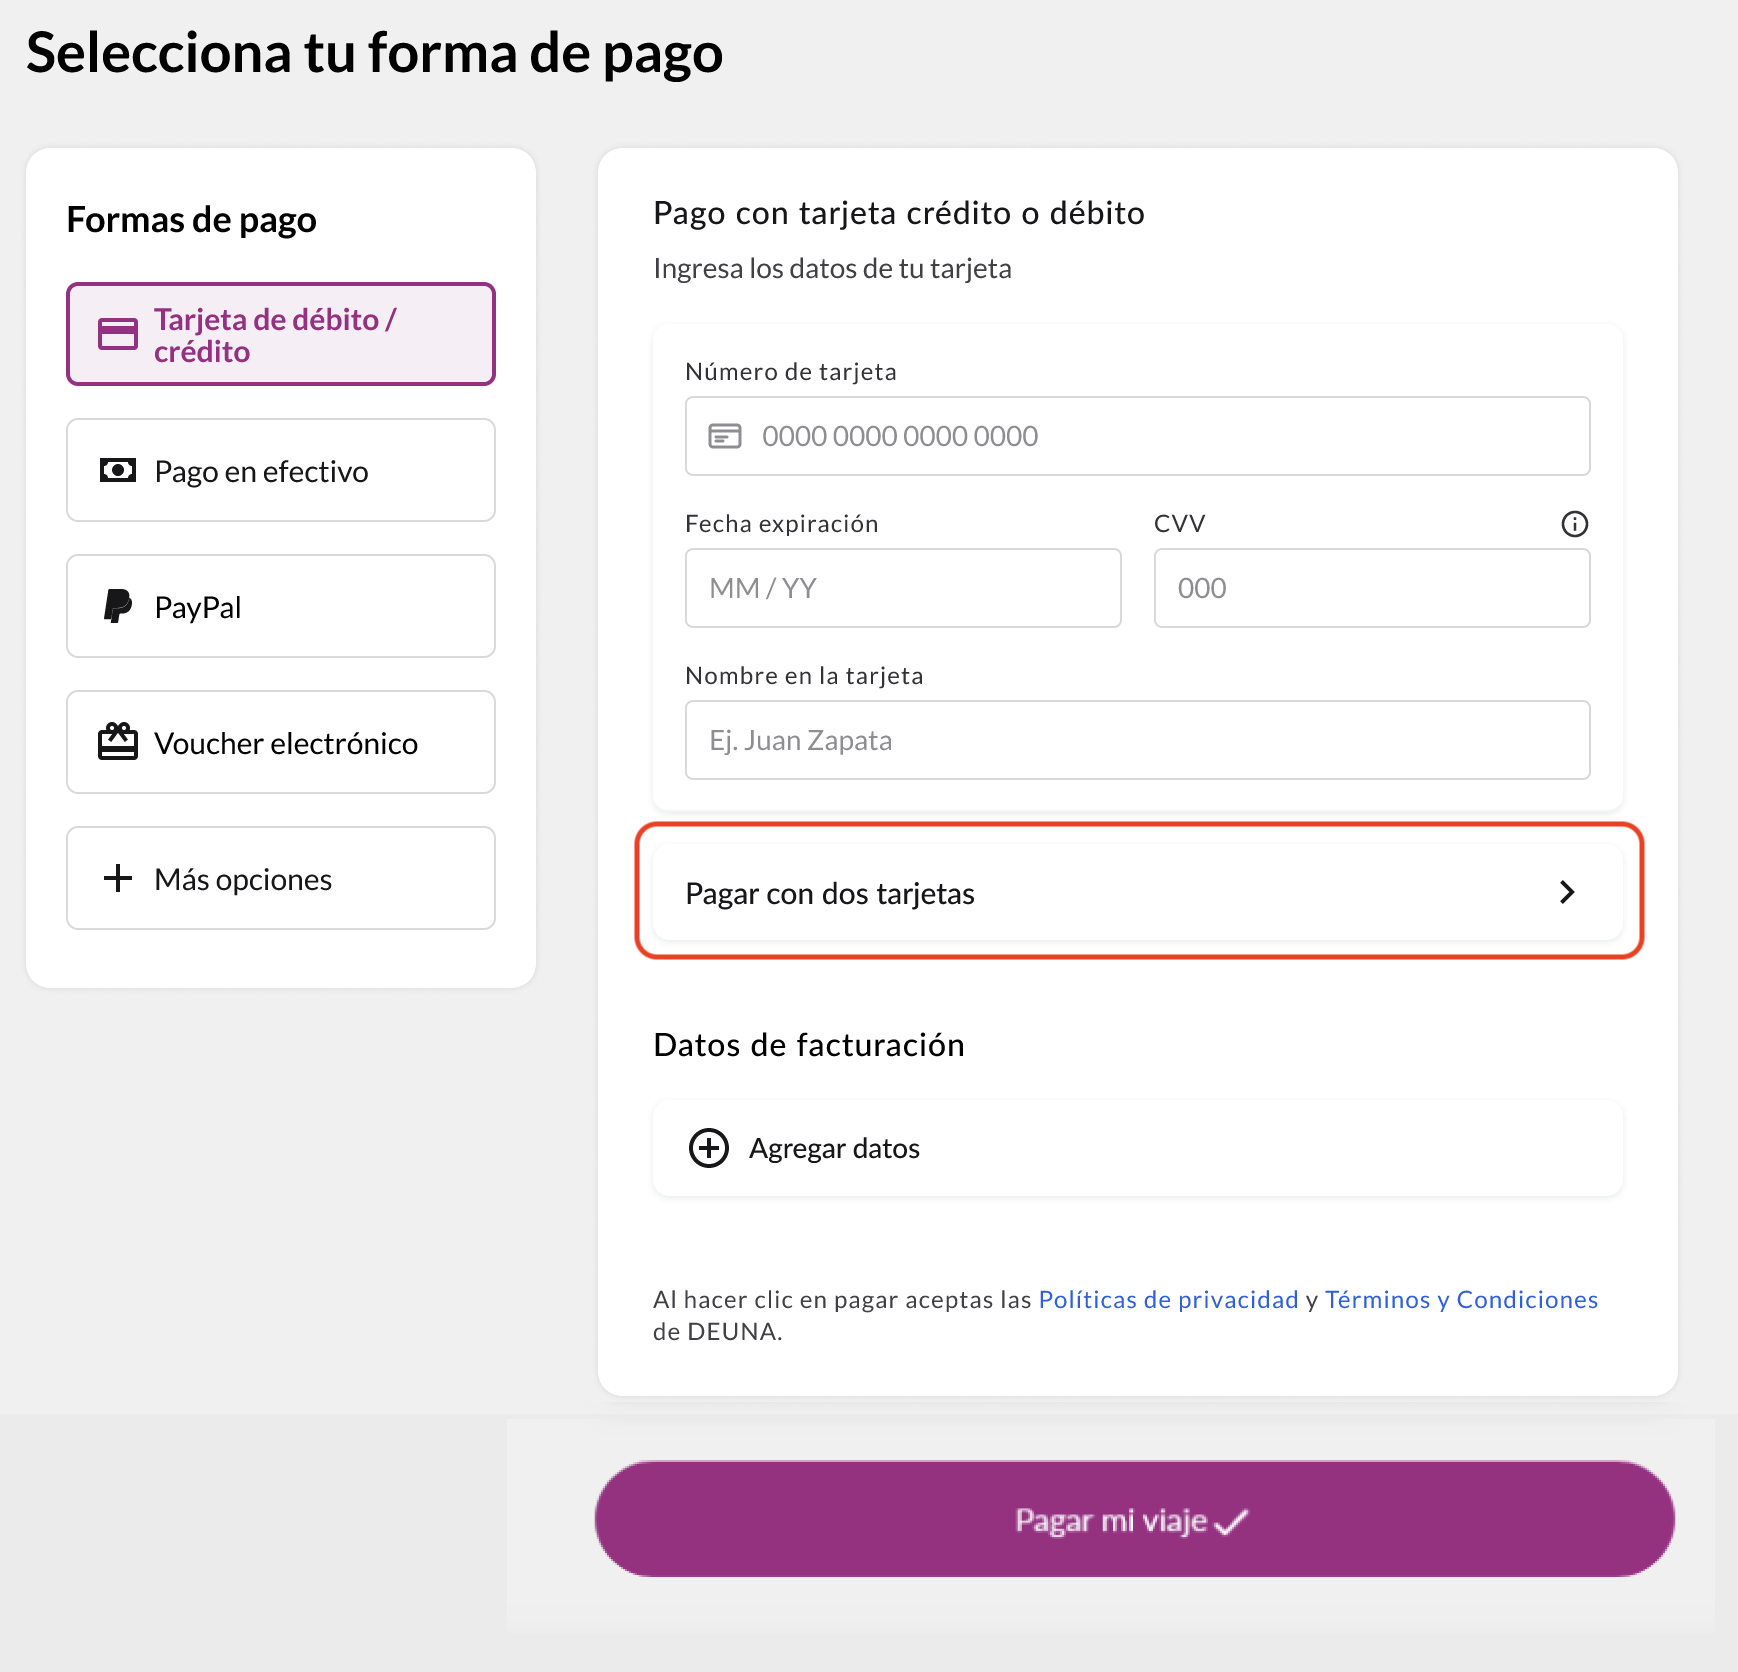Image resolution: width=1738 pixels, height=1672 pixels.
Task: Click the plus icon beside Más opciones
Action: [x=118, y=878]
